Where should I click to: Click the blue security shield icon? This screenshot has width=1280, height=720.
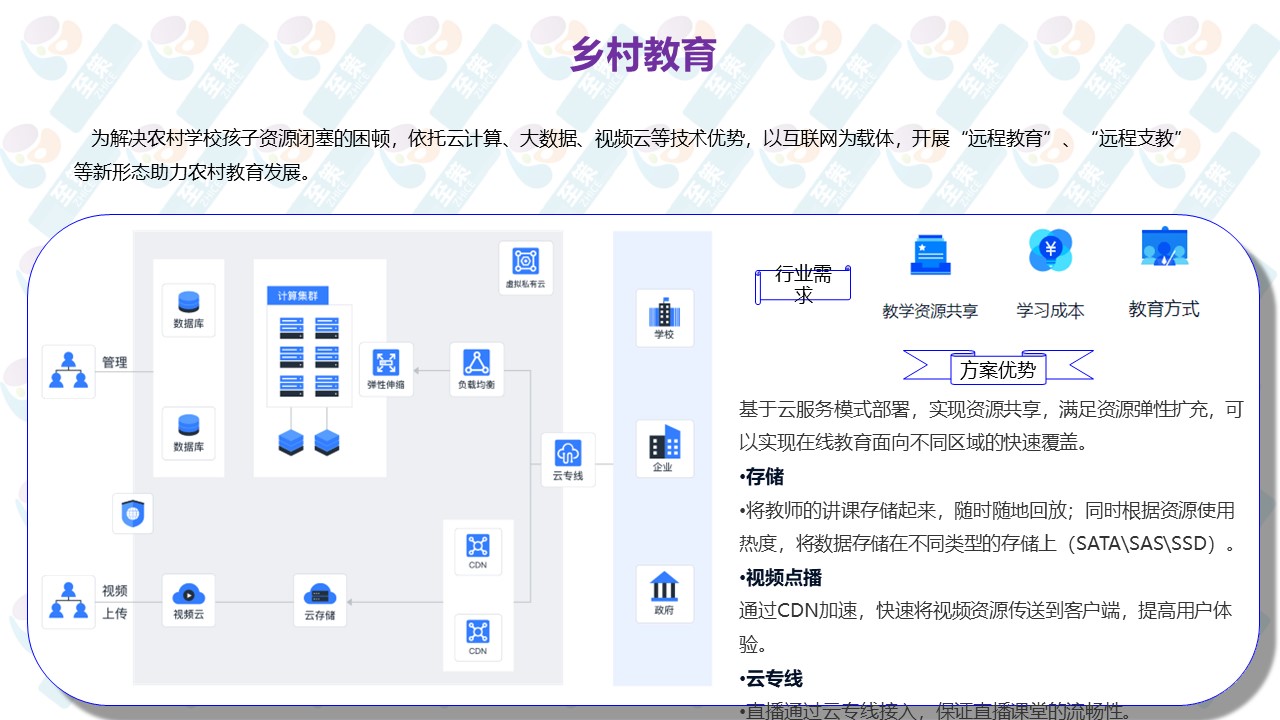(x=133, y=514)
